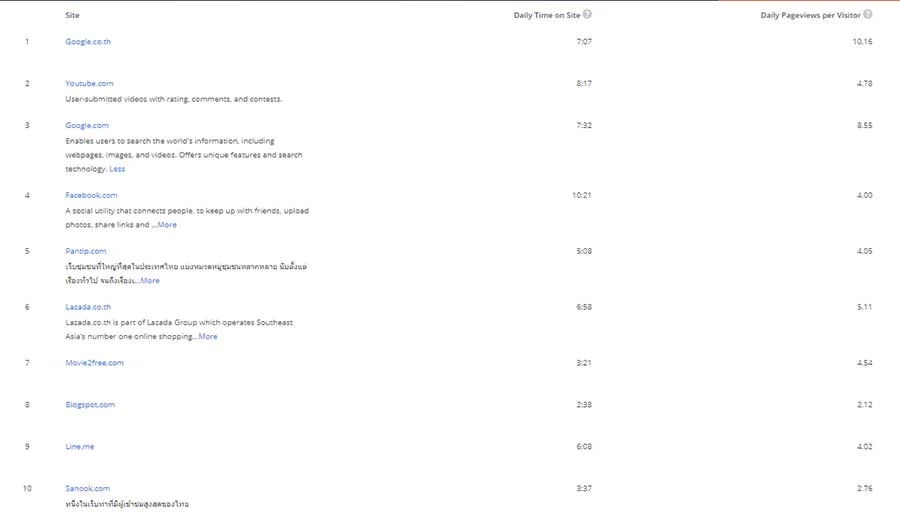
Task: Open the help icon beside Daily Pageviews per Visitor
Action: 867,14
